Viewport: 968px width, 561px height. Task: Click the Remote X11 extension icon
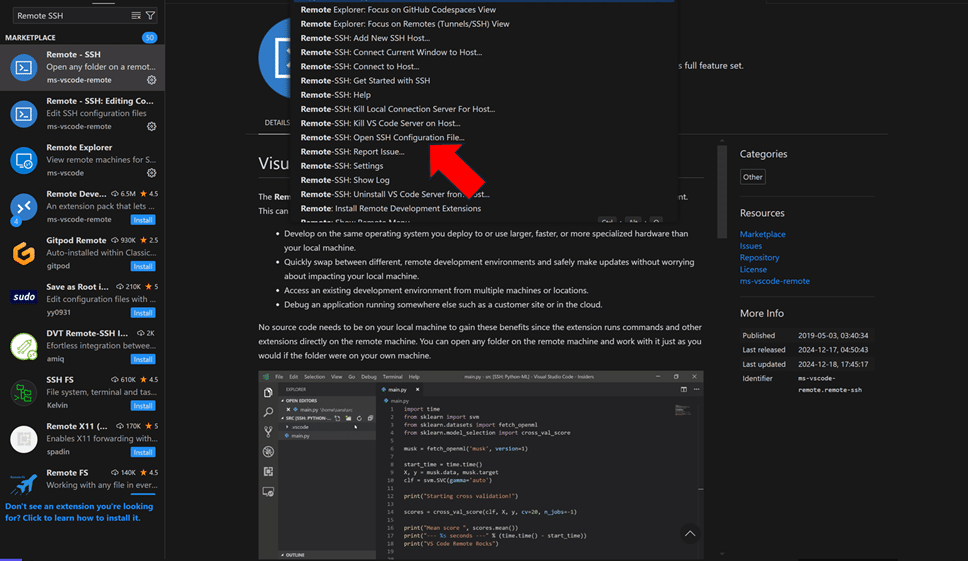coord(23,439)
